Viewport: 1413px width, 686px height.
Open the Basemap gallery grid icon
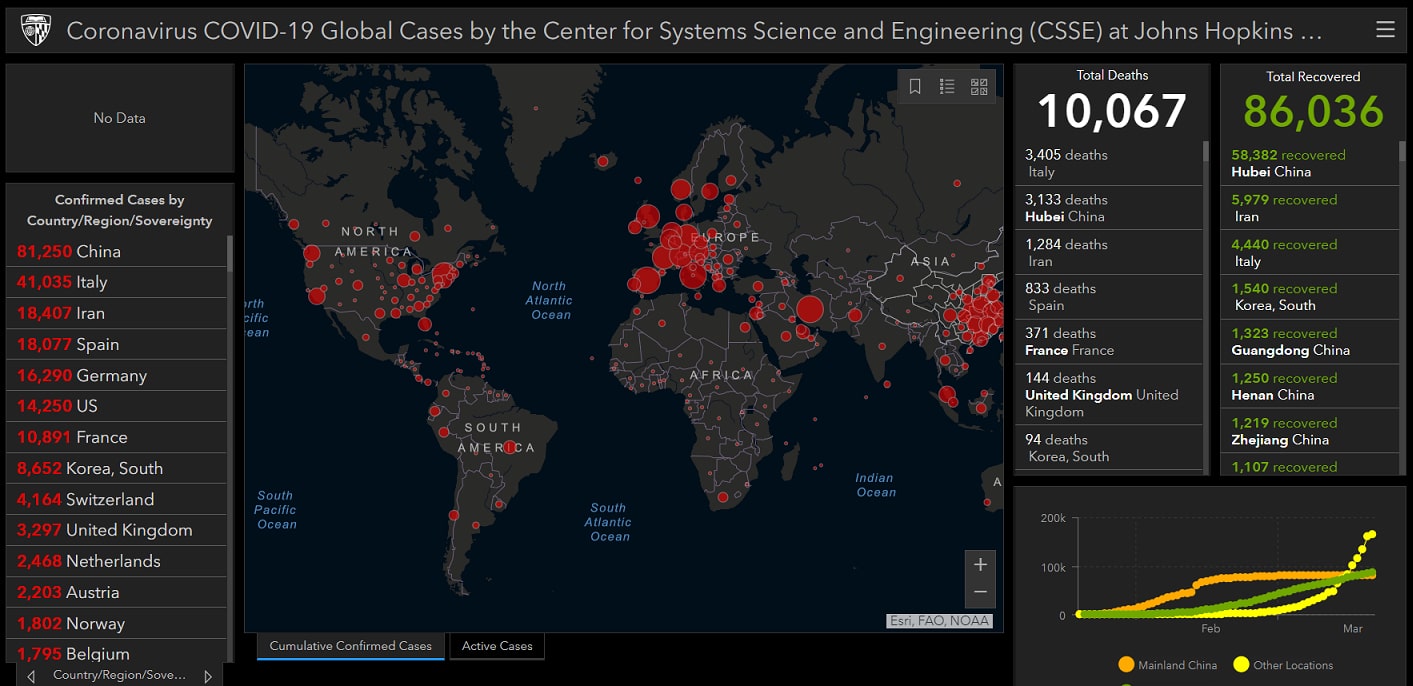tap(979, 87)
